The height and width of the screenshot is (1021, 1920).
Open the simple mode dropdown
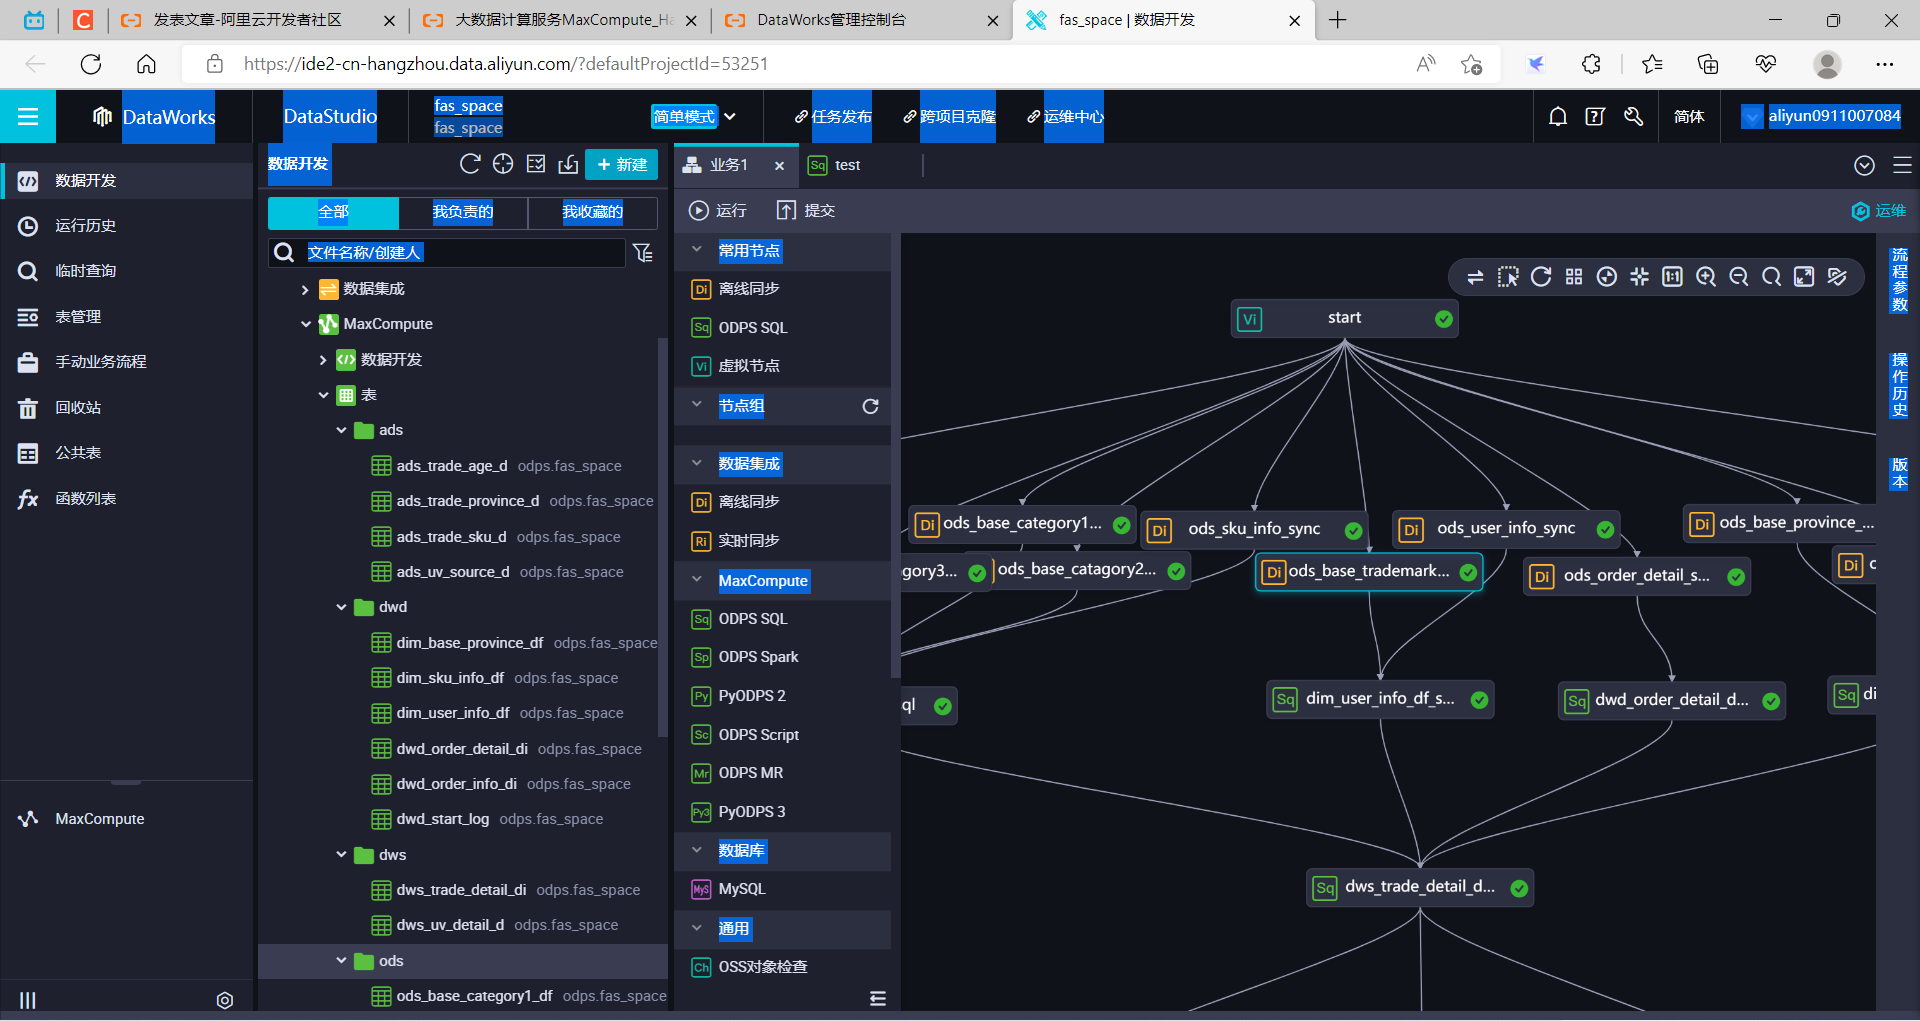694,117
